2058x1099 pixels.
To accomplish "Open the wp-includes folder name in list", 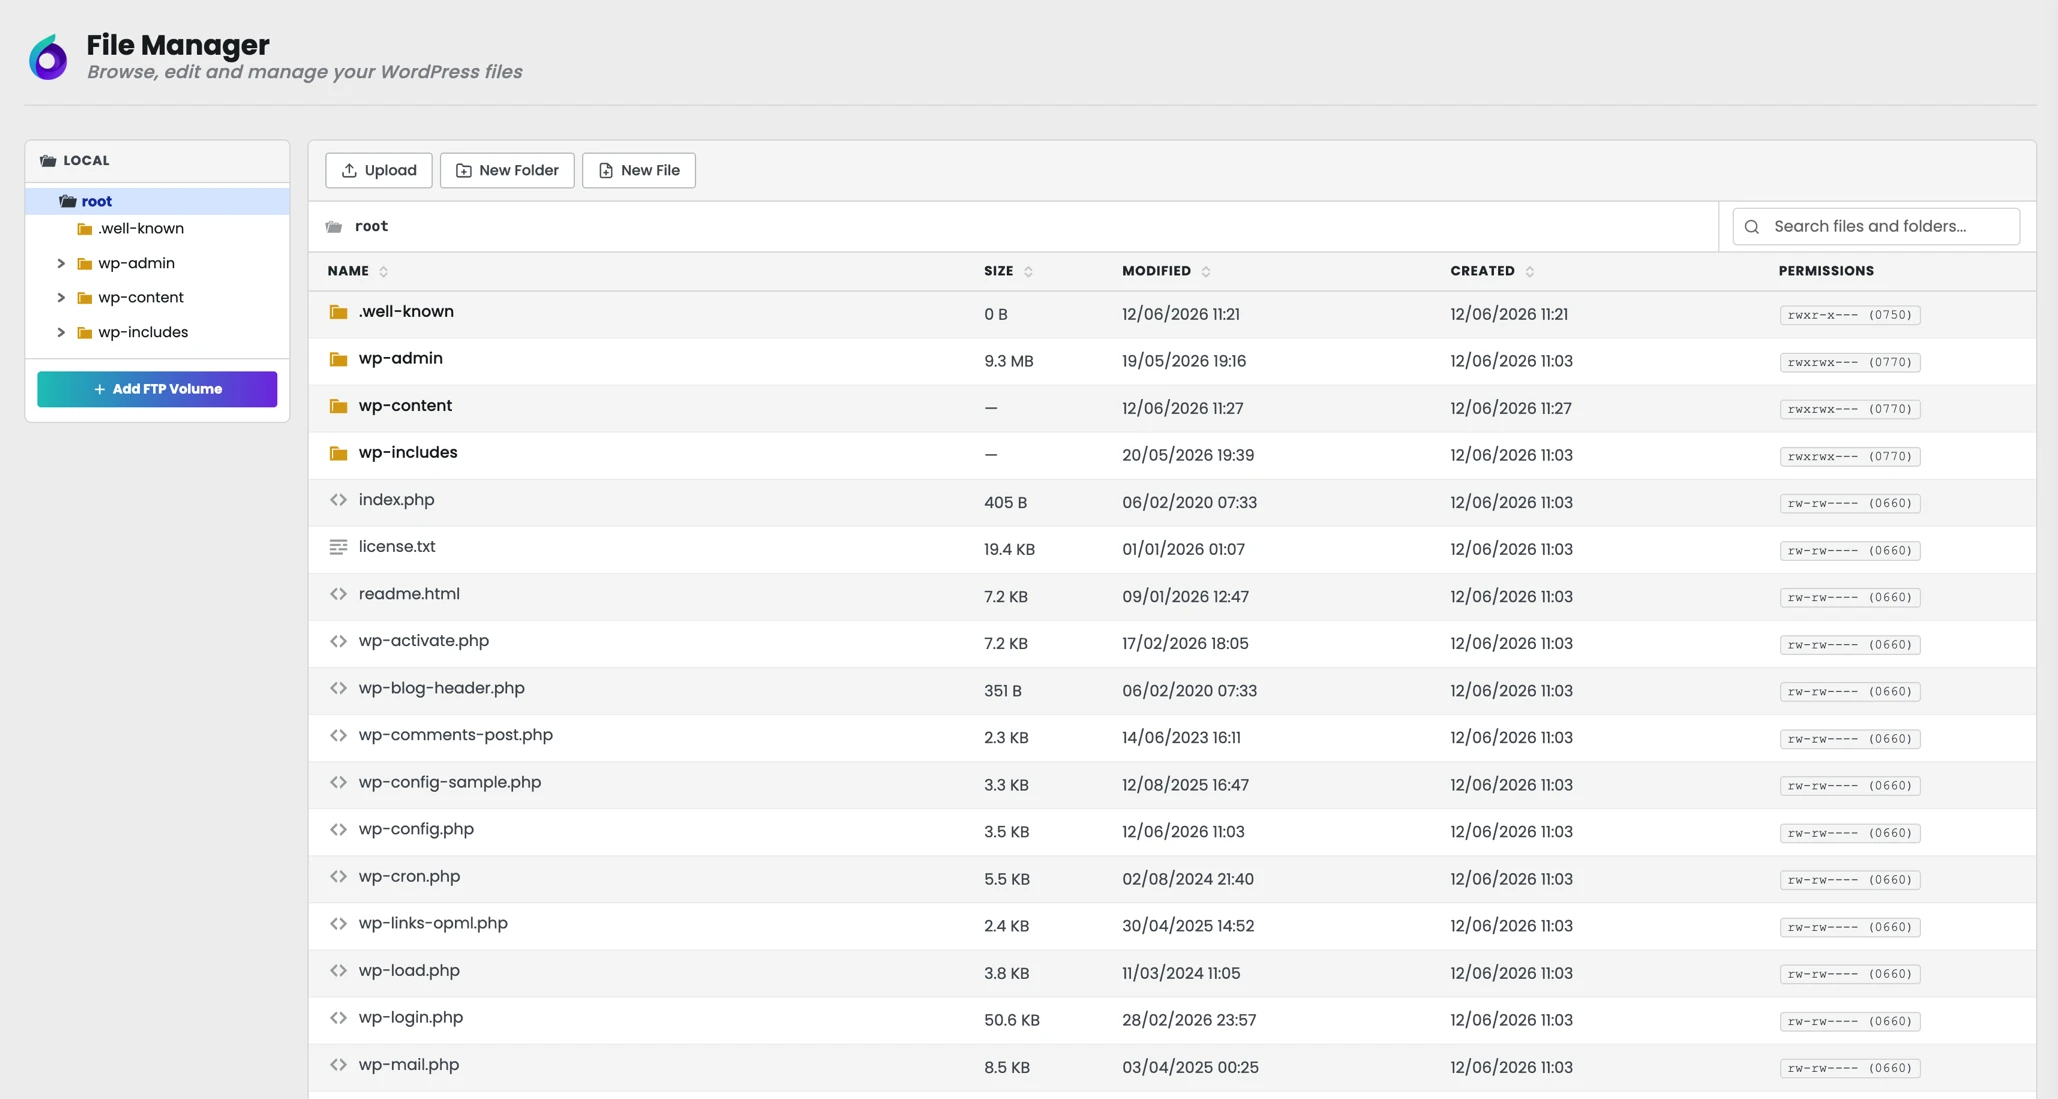I will tap(408, 452).
